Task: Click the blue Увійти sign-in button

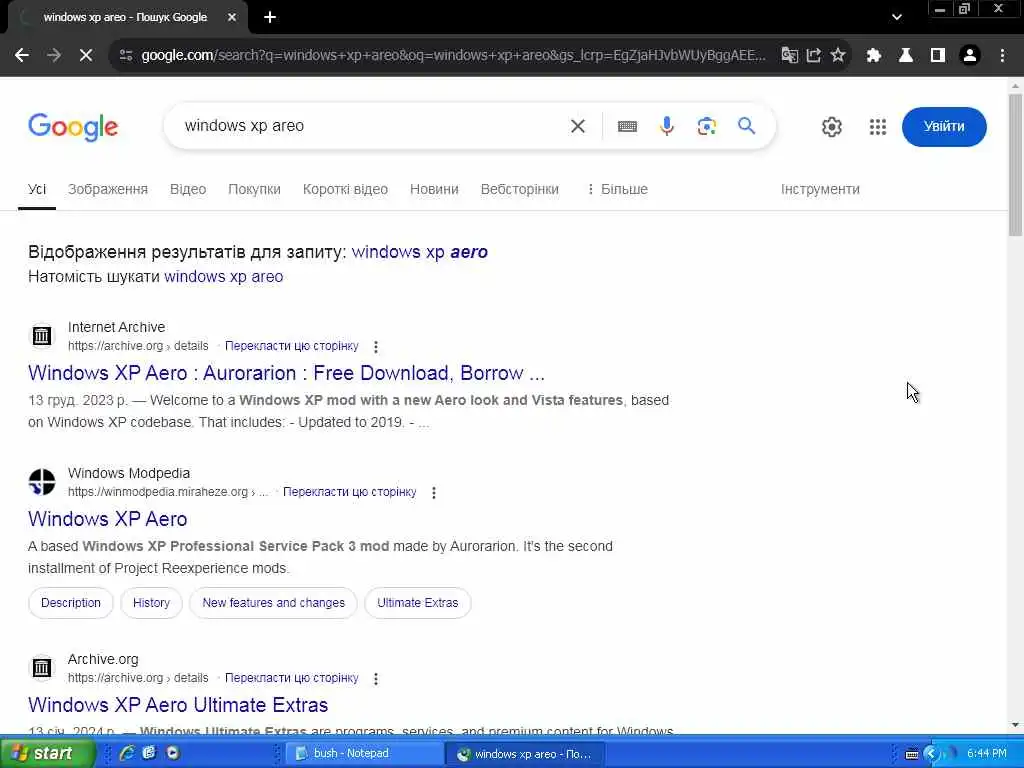Action: pyautogui.click(x=944, y=127)
